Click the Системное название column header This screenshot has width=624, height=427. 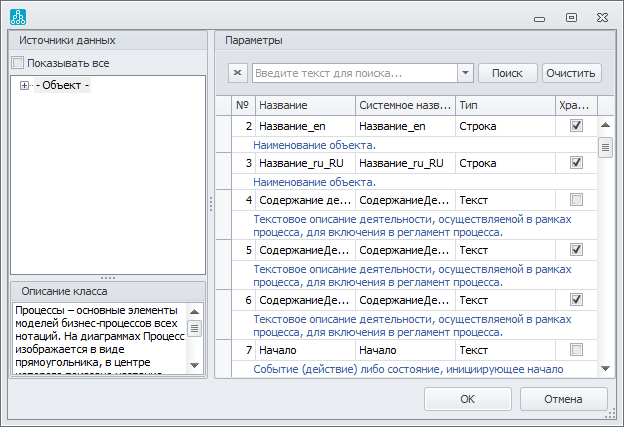click(x=405, y=105)
